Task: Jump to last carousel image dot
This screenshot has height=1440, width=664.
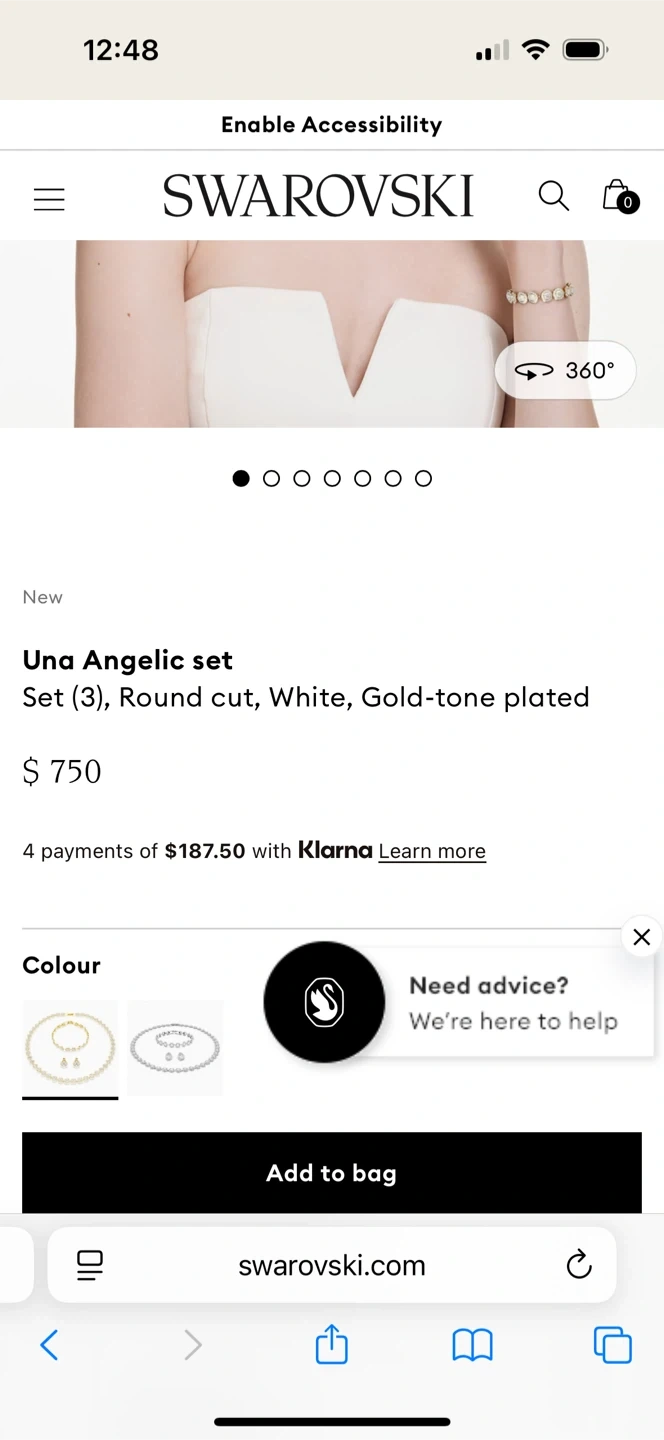Action: [x=423, y=479]
